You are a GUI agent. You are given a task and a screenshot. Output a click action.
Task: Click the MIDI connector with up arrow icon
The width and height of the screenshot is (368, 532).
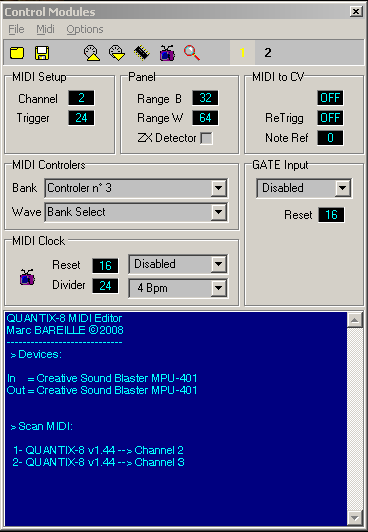(x=92, y=53)
